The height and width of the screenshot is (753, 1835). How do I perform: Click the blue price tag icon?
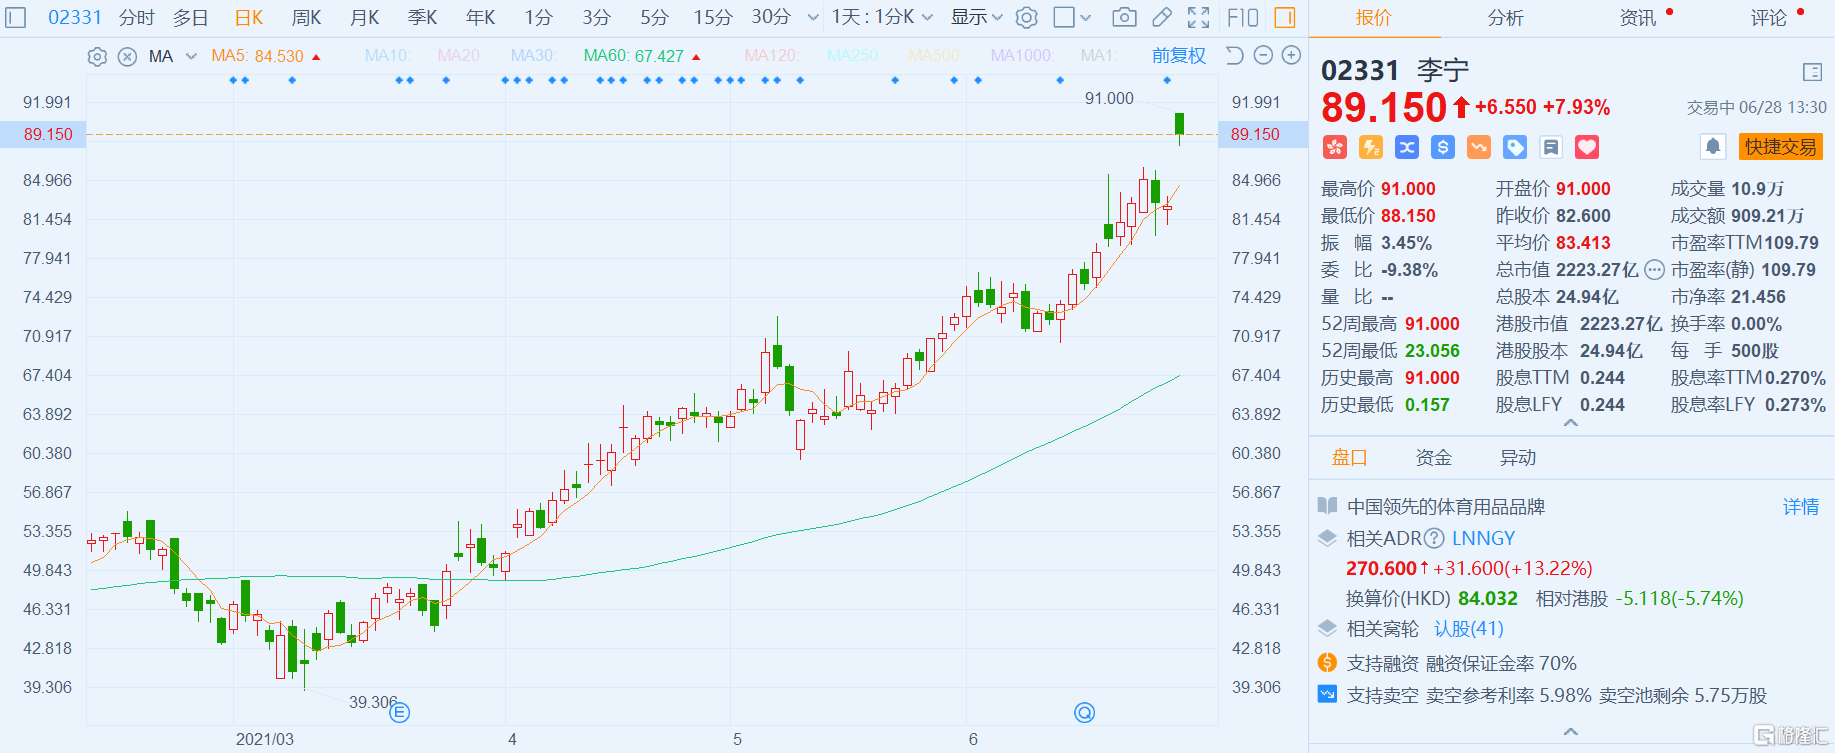pos(1515,147)
